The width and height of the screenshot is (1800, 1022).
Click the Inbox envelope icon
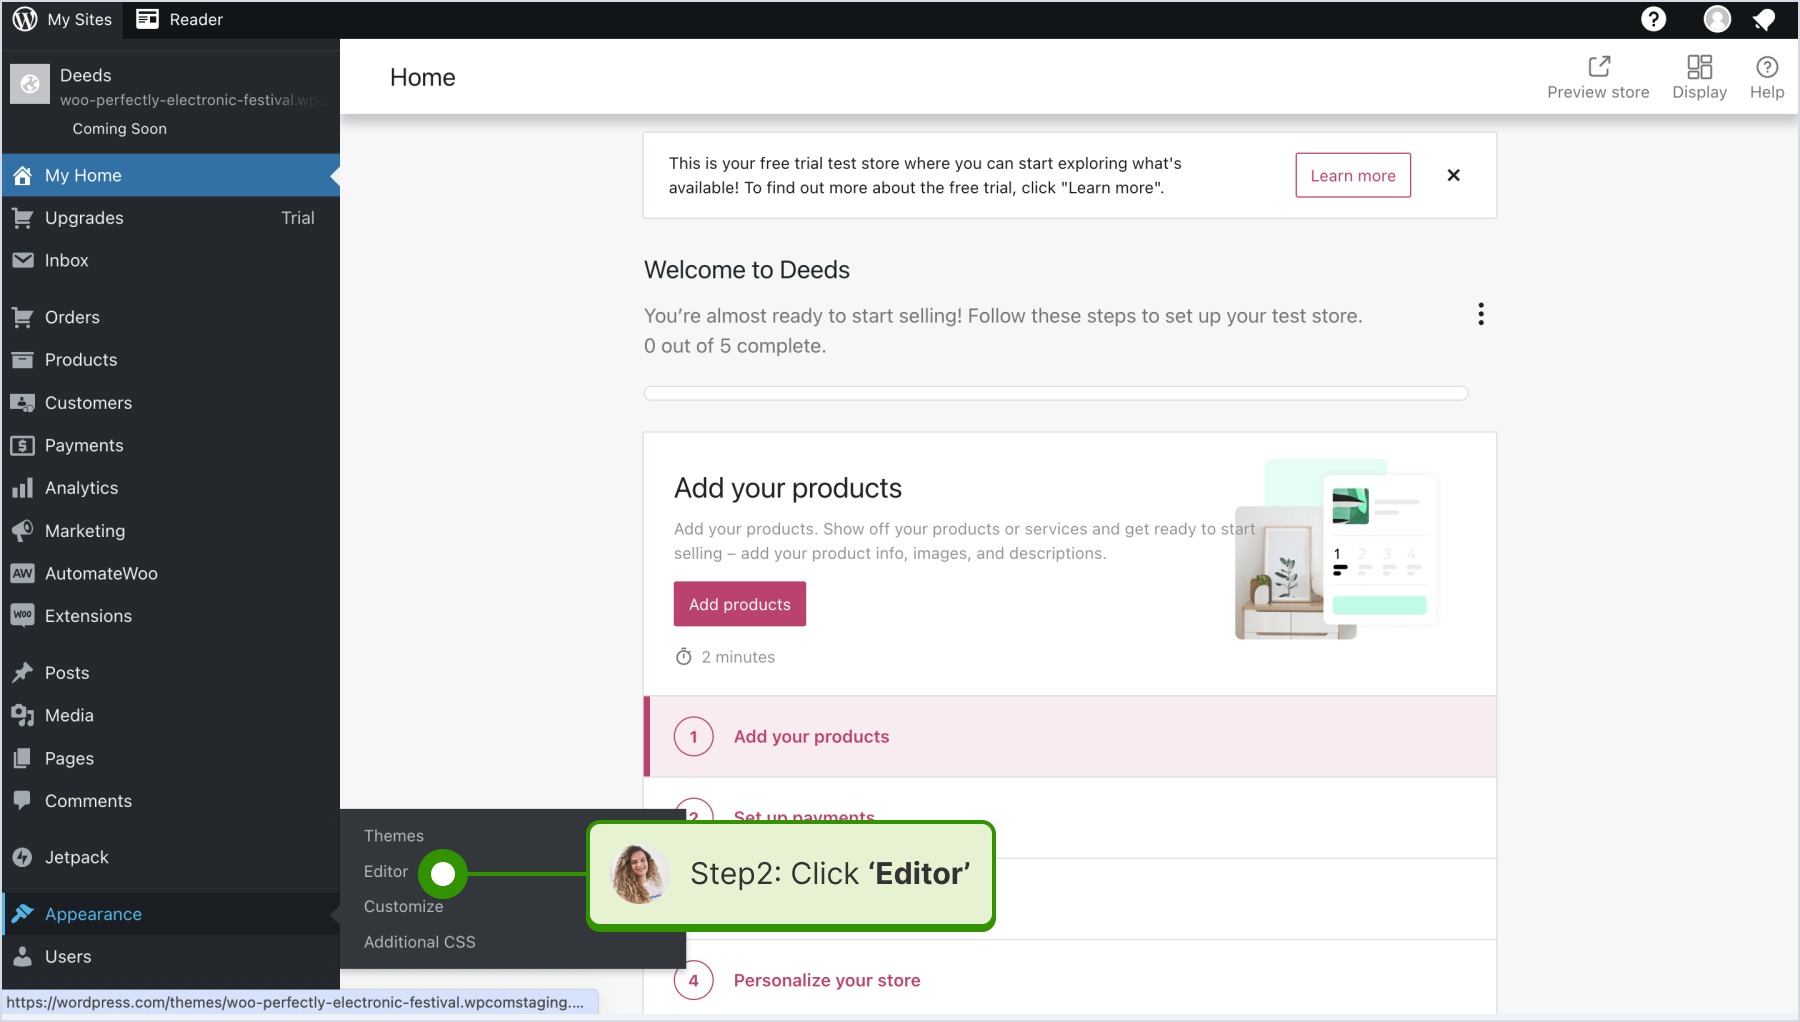[23, 260]
